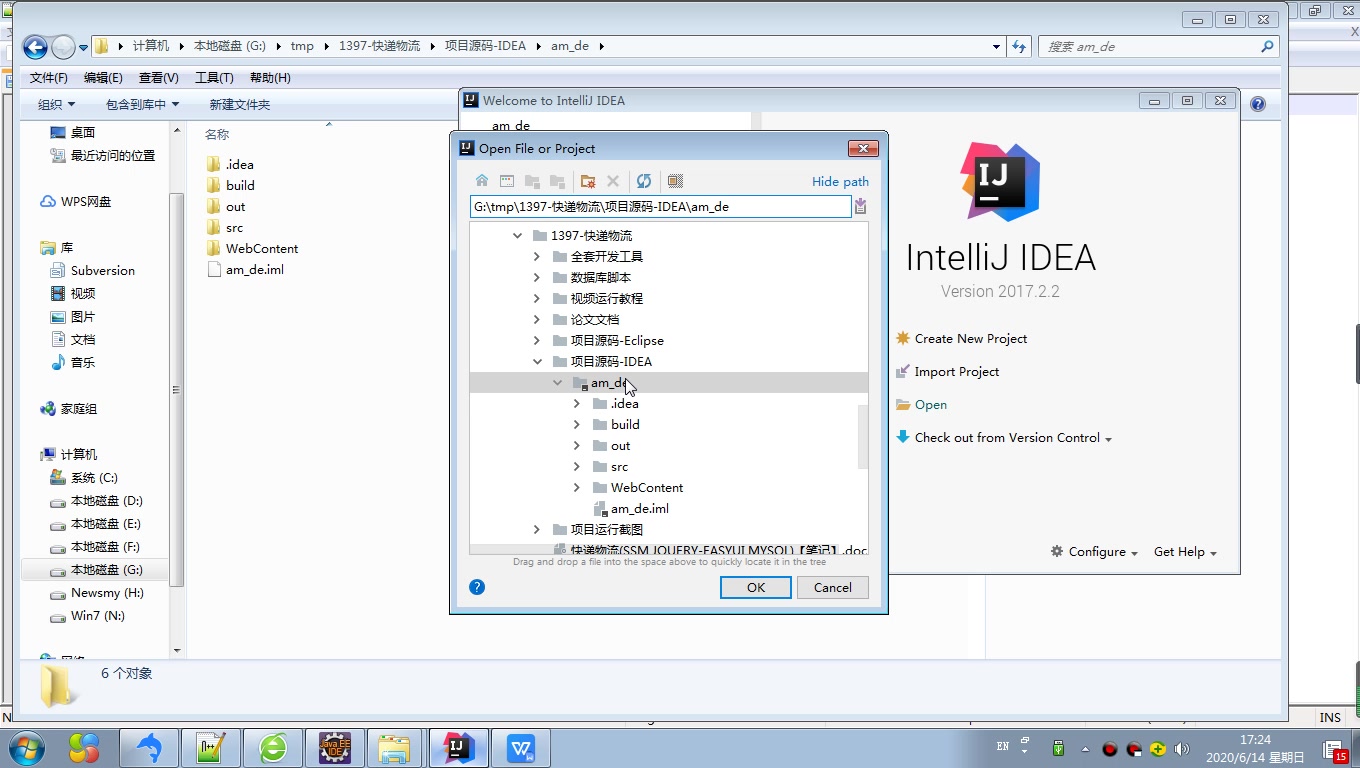
Task: Expand the src folder in the dialog tree
Action: click(x=577, y=467)
